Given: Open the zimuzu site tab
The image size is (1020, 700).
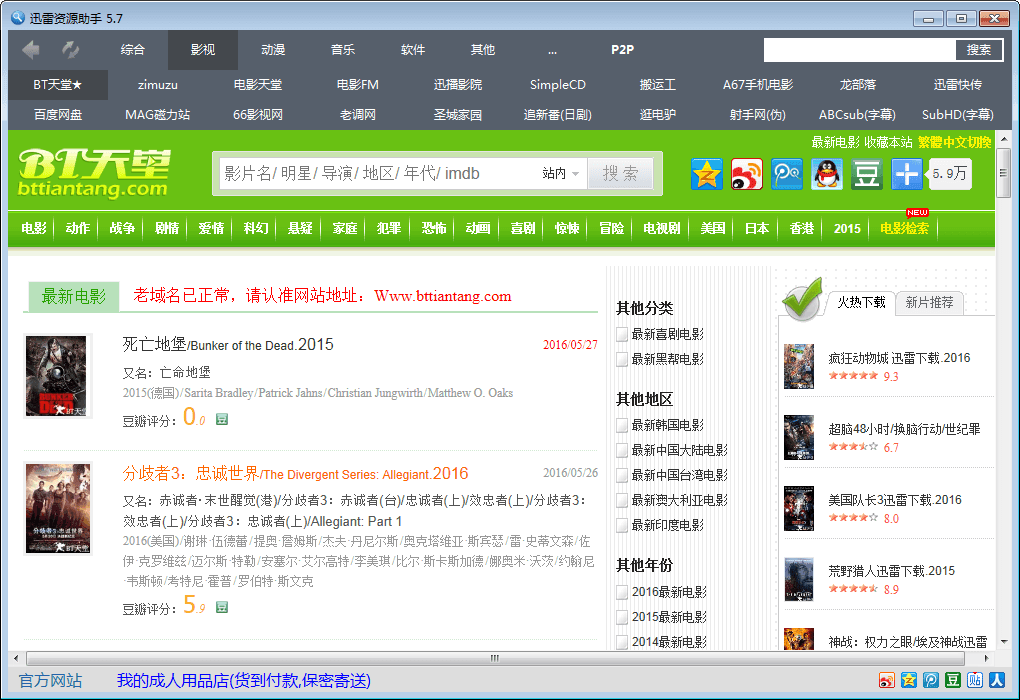Looking at the screenshot, I should 158,85.
